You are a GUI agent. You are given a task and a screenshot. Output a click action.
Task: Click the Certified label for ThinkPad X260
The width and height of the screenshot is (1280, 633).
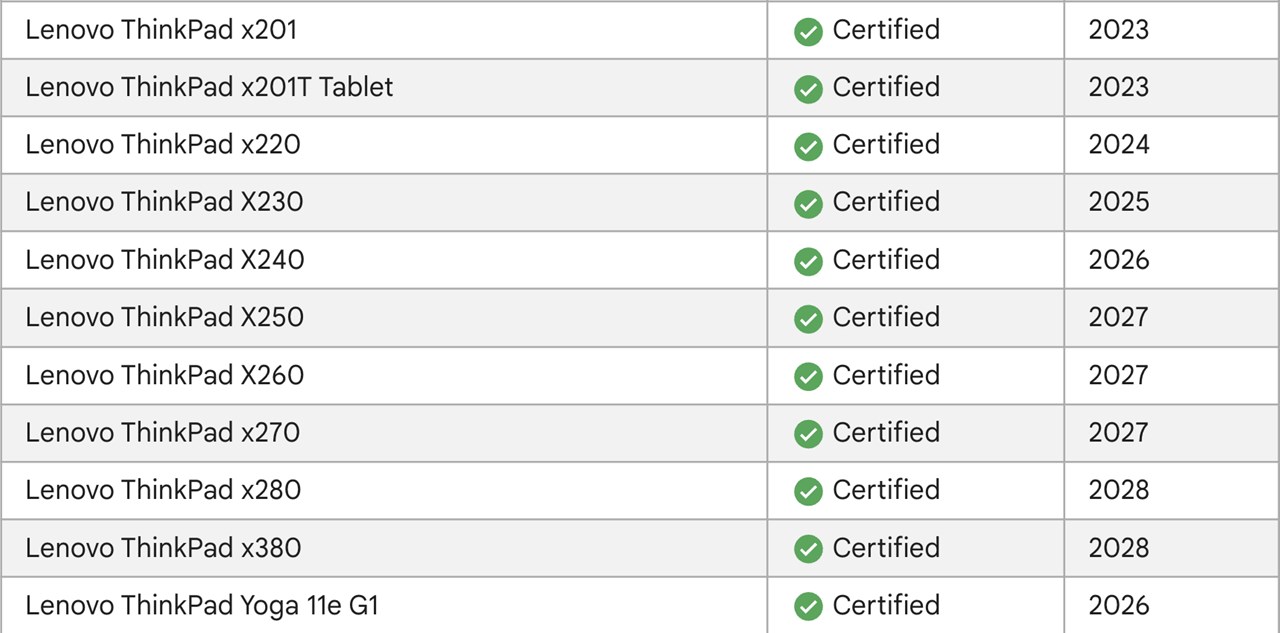[886, 375]
